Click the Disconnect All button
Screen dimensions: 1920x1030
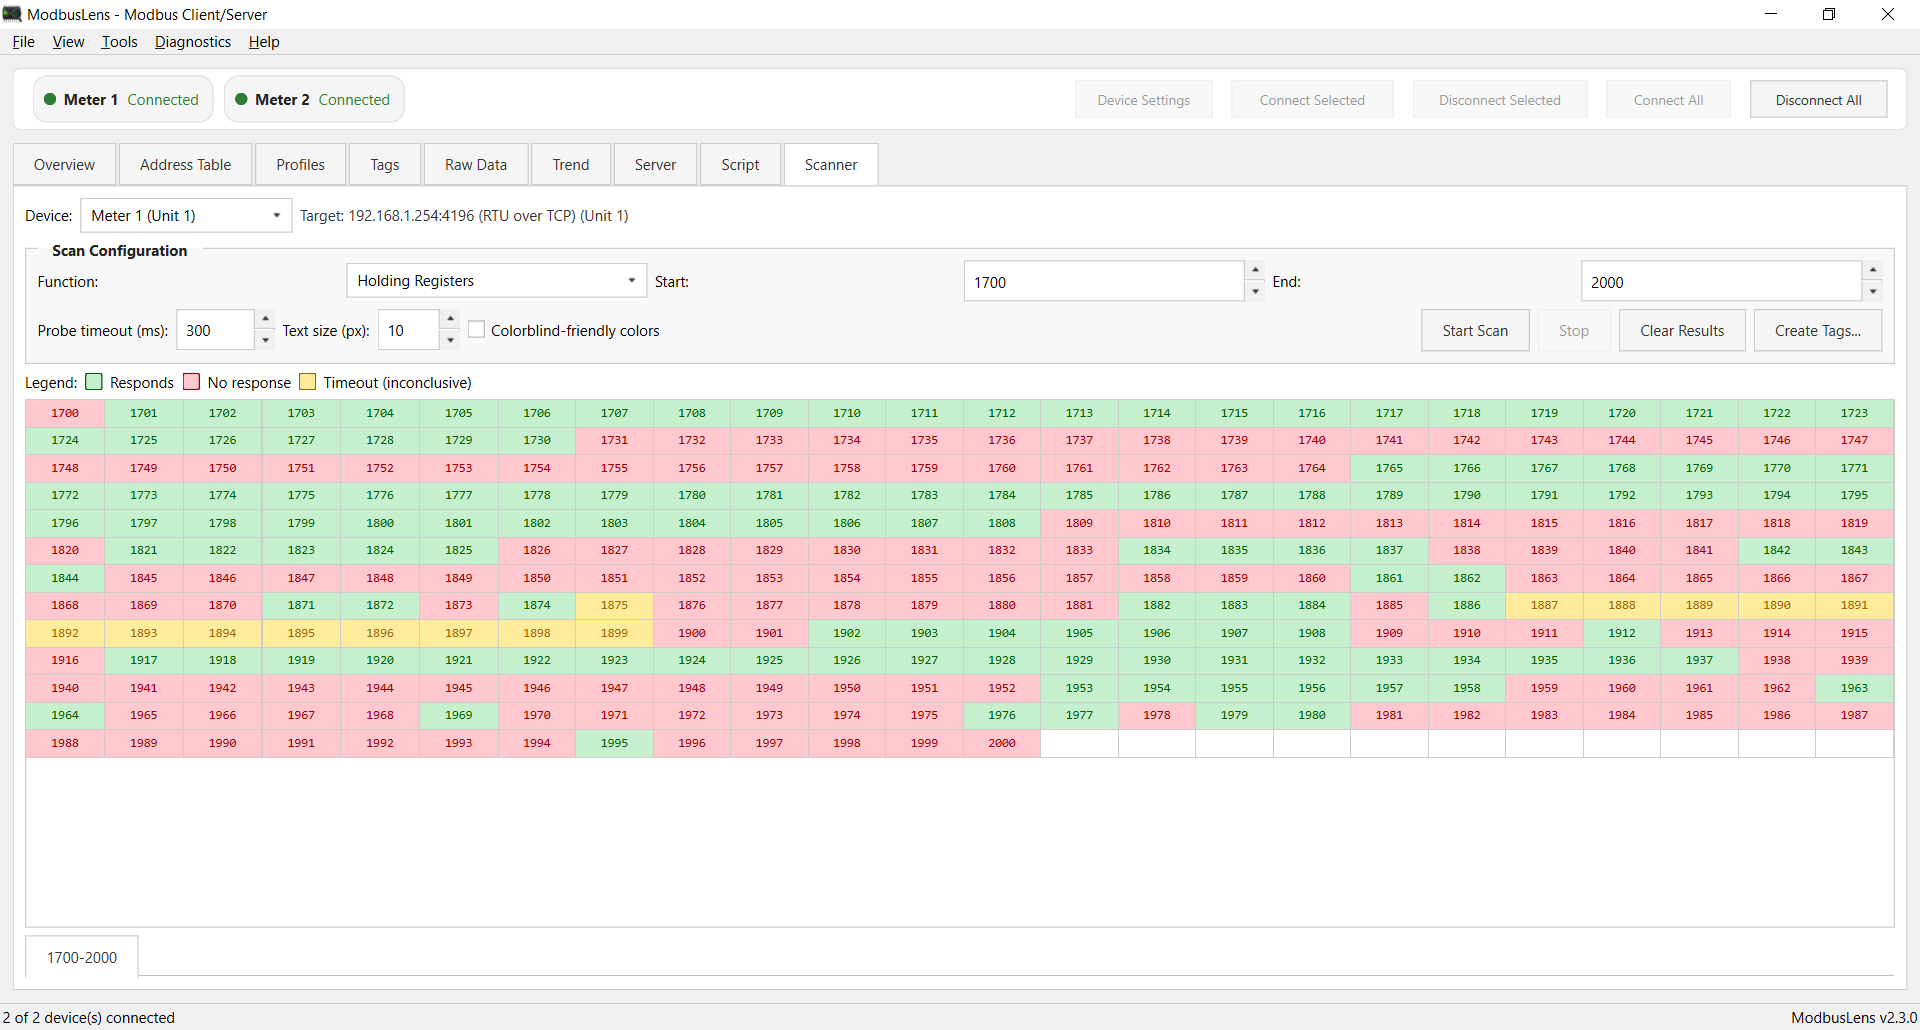tap(1818, 100)
